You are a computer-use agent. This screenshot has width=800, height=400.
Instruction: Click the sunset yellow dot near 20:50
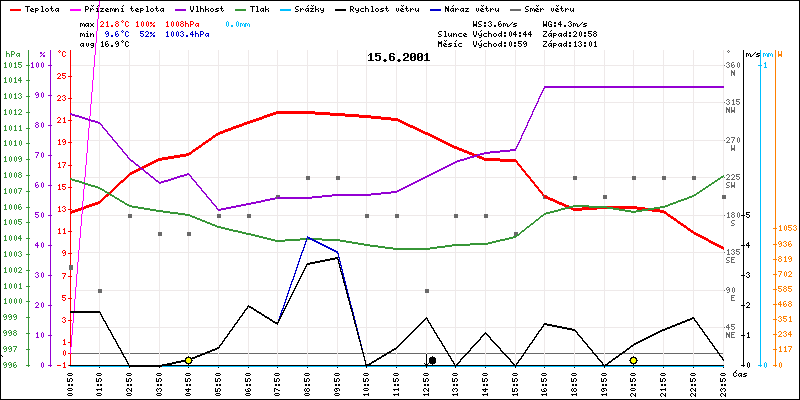click(633, 360)
